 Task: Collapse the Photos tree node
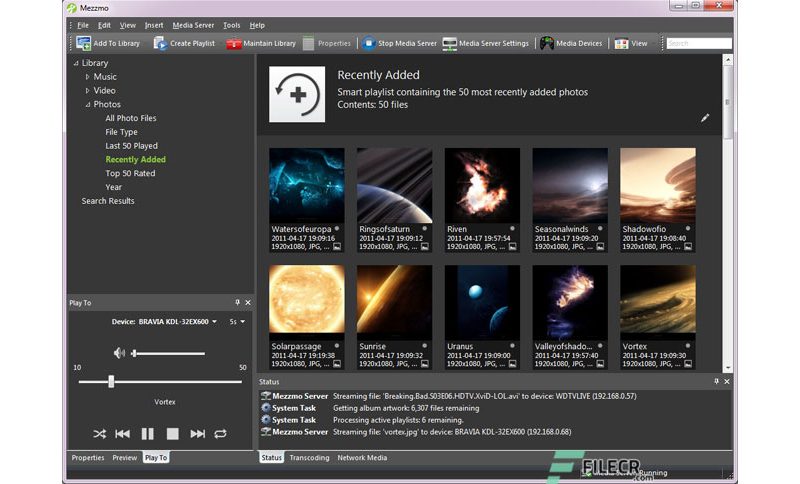click(87, 105)
